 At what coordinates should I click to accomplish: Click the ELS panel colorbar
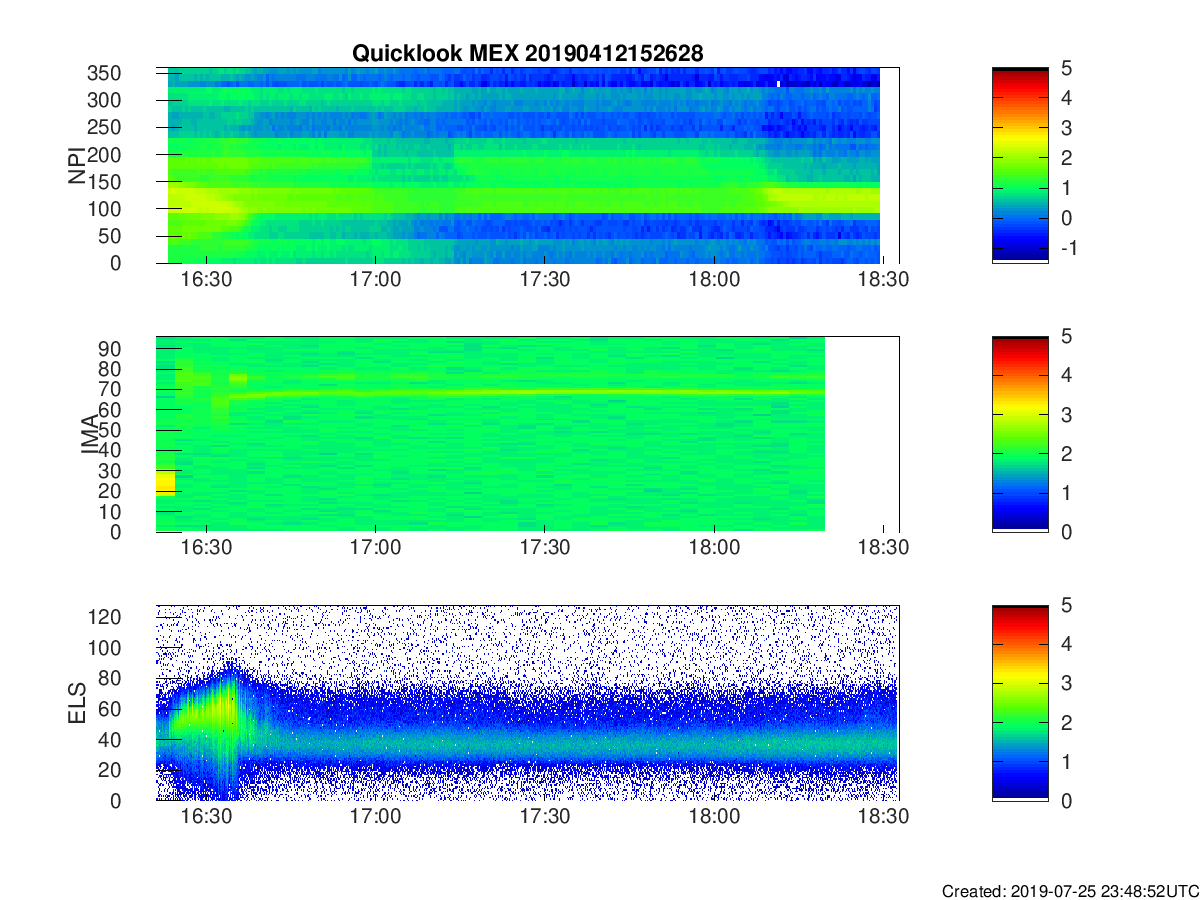click(1020, 702)
